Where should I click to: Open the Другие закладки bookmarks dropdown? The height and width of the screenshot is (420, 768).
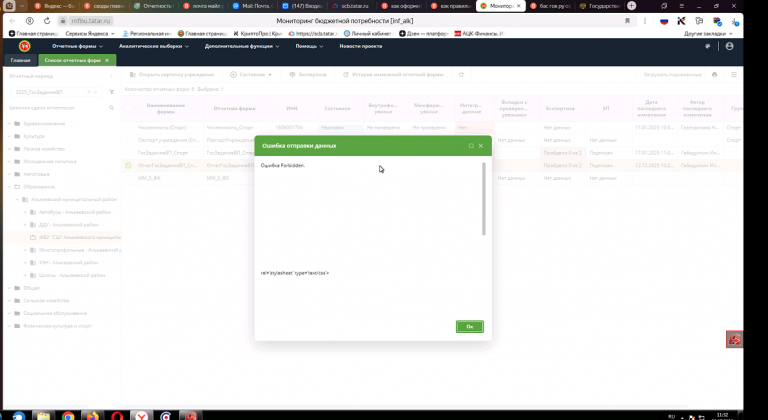(708, 33)
